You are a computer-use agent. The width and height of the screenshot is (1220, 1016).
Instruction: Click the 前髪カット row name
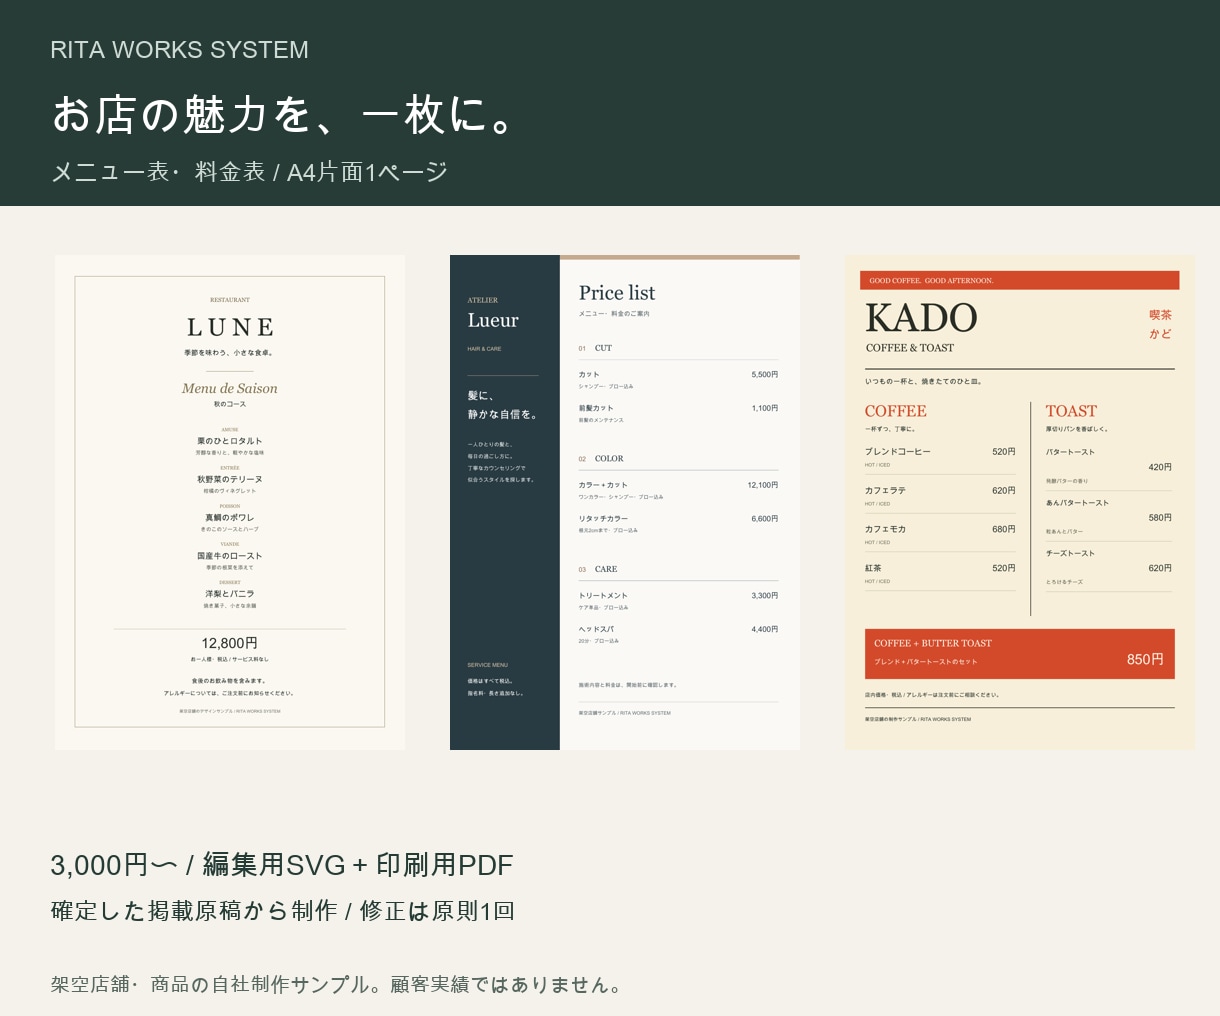click(x=596, y=408)
